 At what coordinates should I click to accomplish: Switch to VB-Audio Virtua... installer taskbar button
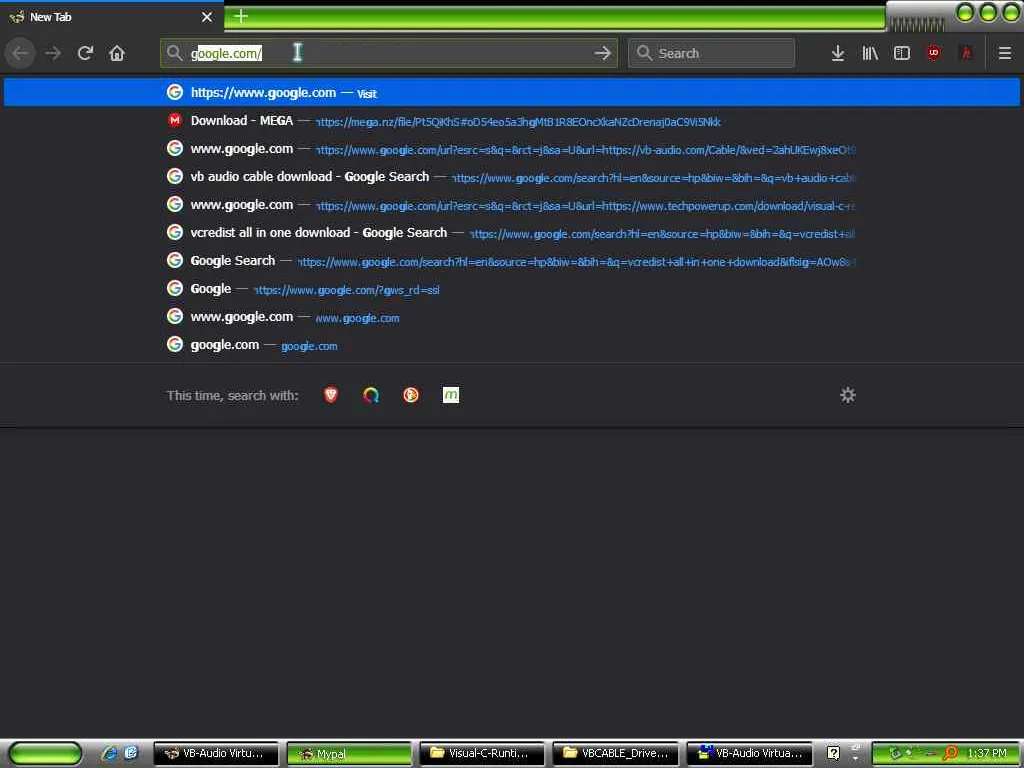[x=749, y=754]
